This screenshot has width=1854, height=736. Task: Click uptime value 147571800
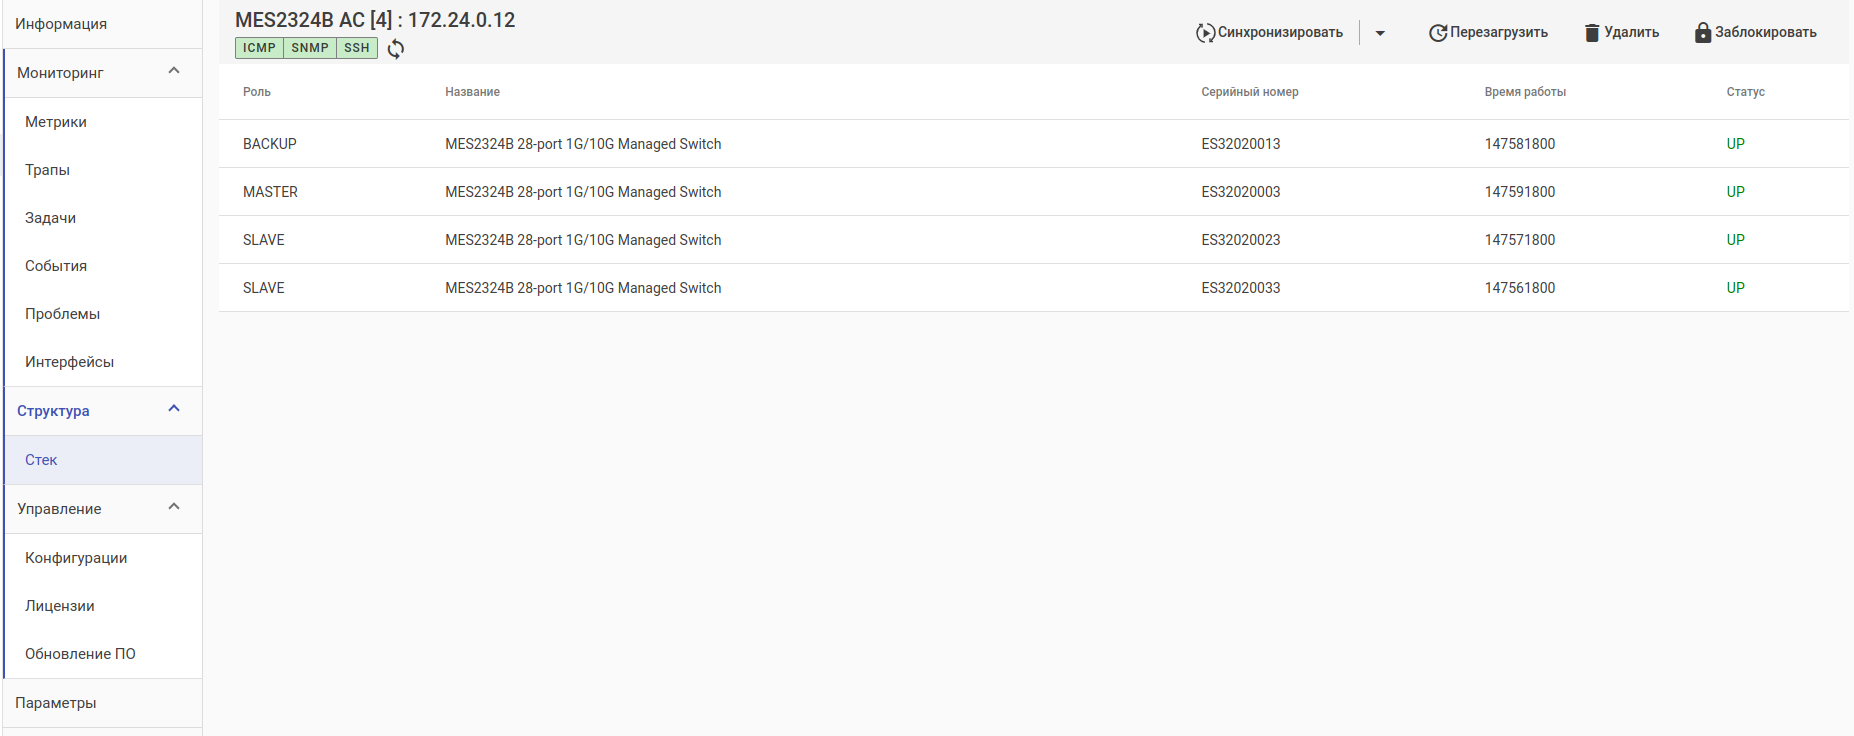(1520, 240)
